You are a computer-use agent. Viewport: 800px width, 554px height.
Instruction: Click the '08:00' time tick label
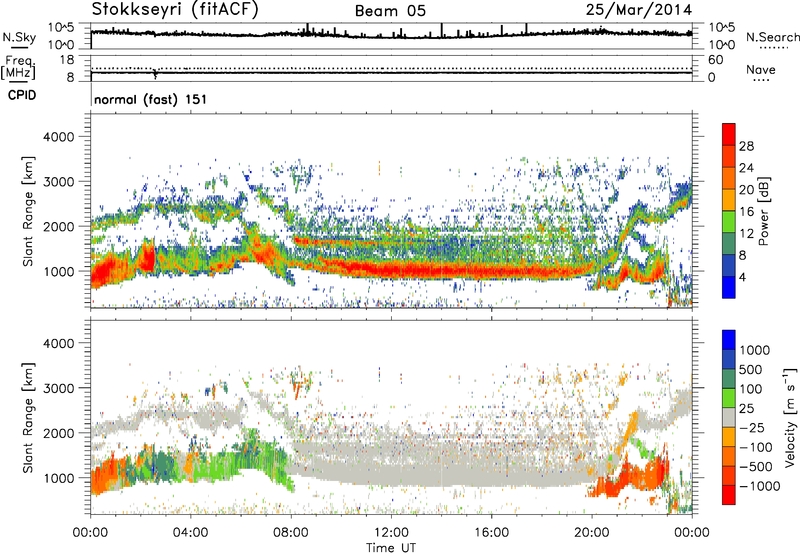click(x=291, y=533)
